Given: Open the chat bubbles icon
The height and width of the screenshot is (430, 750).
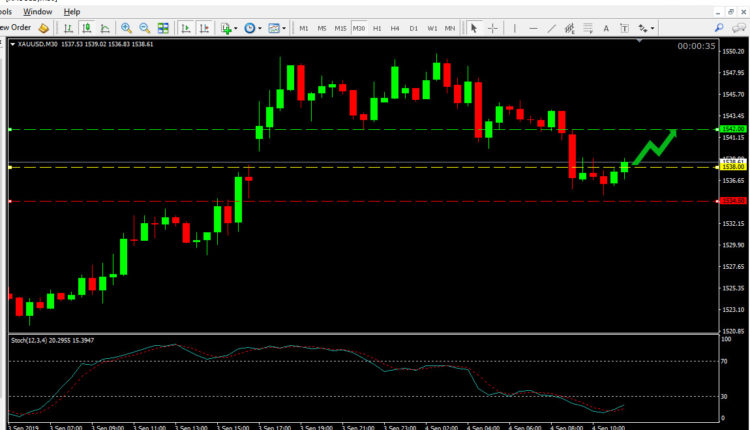Looking at the screenshot, I should coord(739,28).
